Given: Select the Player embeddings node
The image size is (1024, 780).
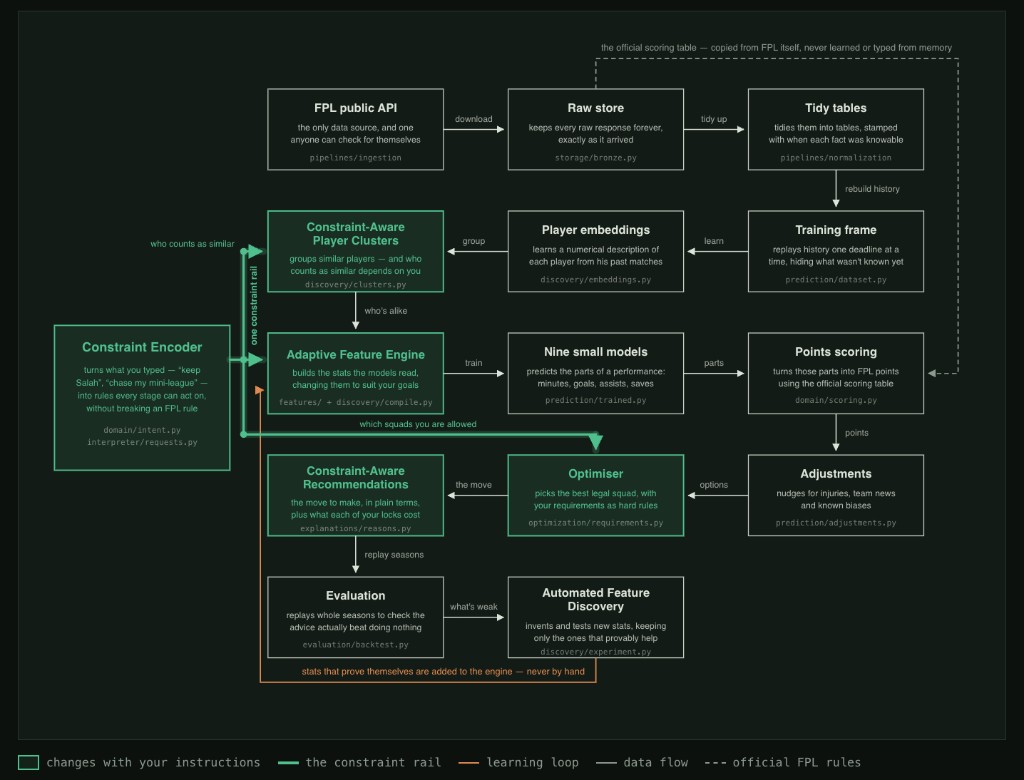Looking at the screenshot, I should click(x=596, y=251).
